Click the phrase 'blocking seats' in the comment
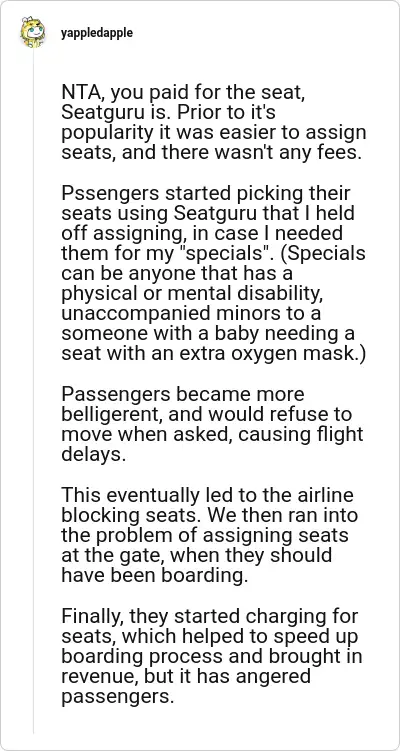The height and width of the screenshot is (751, 400). tap(127, 515)
